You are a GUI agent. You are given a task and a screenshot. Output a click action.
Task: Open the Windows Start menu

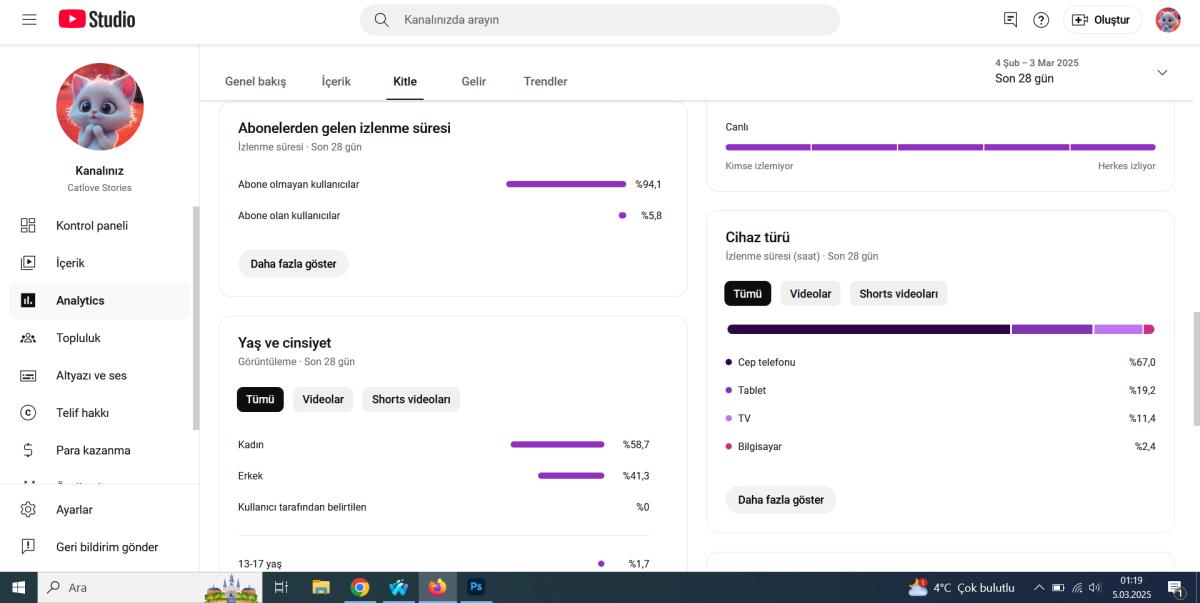18,588
